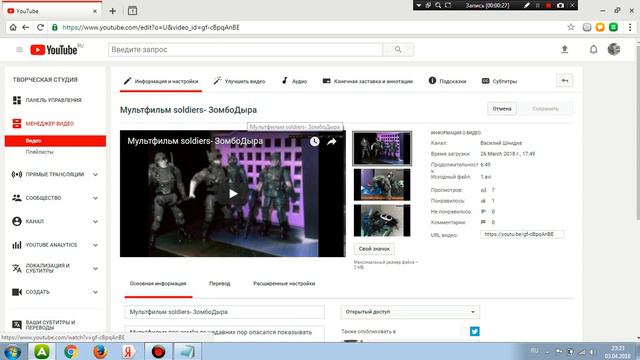Open the account avatar menu
Viewport: 640px width, 360px height.
click(613, 49)
